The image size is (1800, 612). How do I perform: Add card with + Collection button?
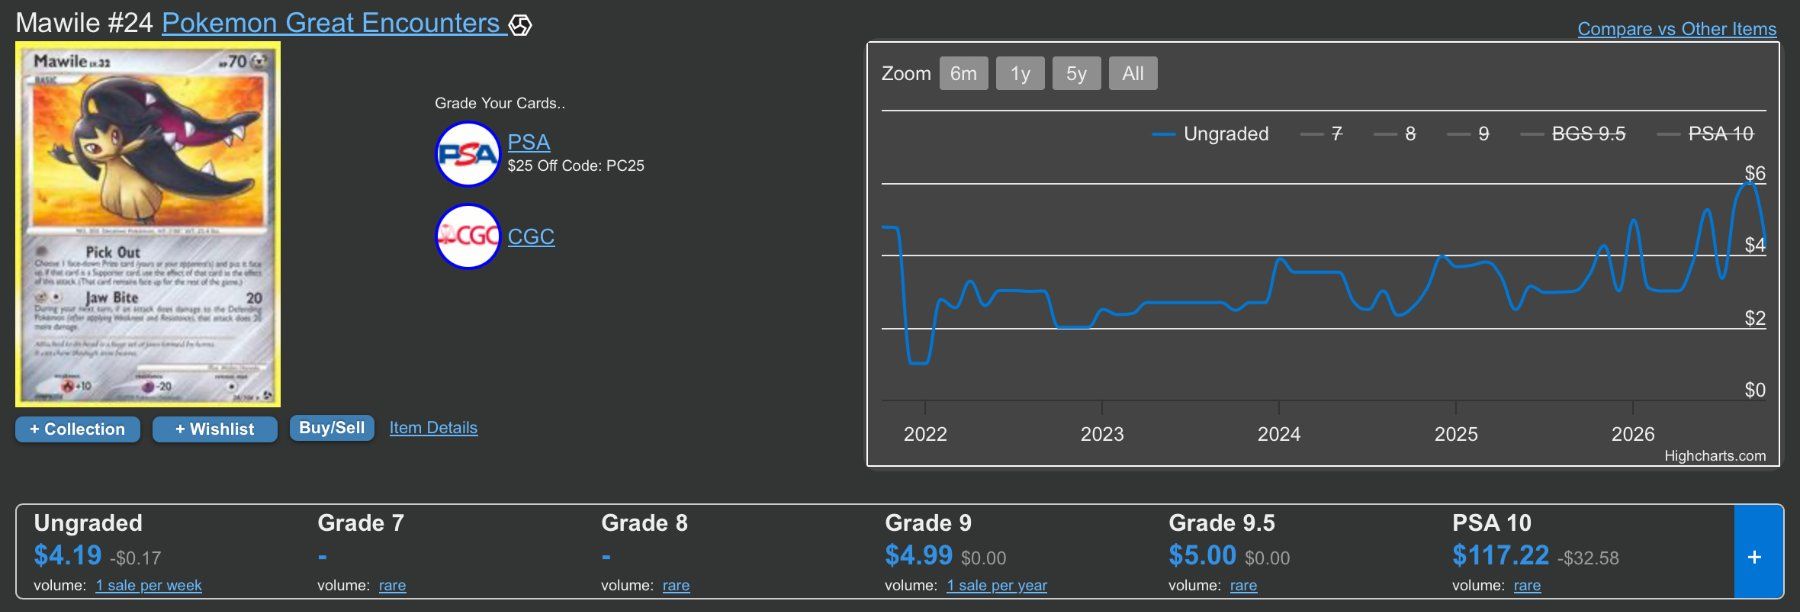tap(77, 429)
